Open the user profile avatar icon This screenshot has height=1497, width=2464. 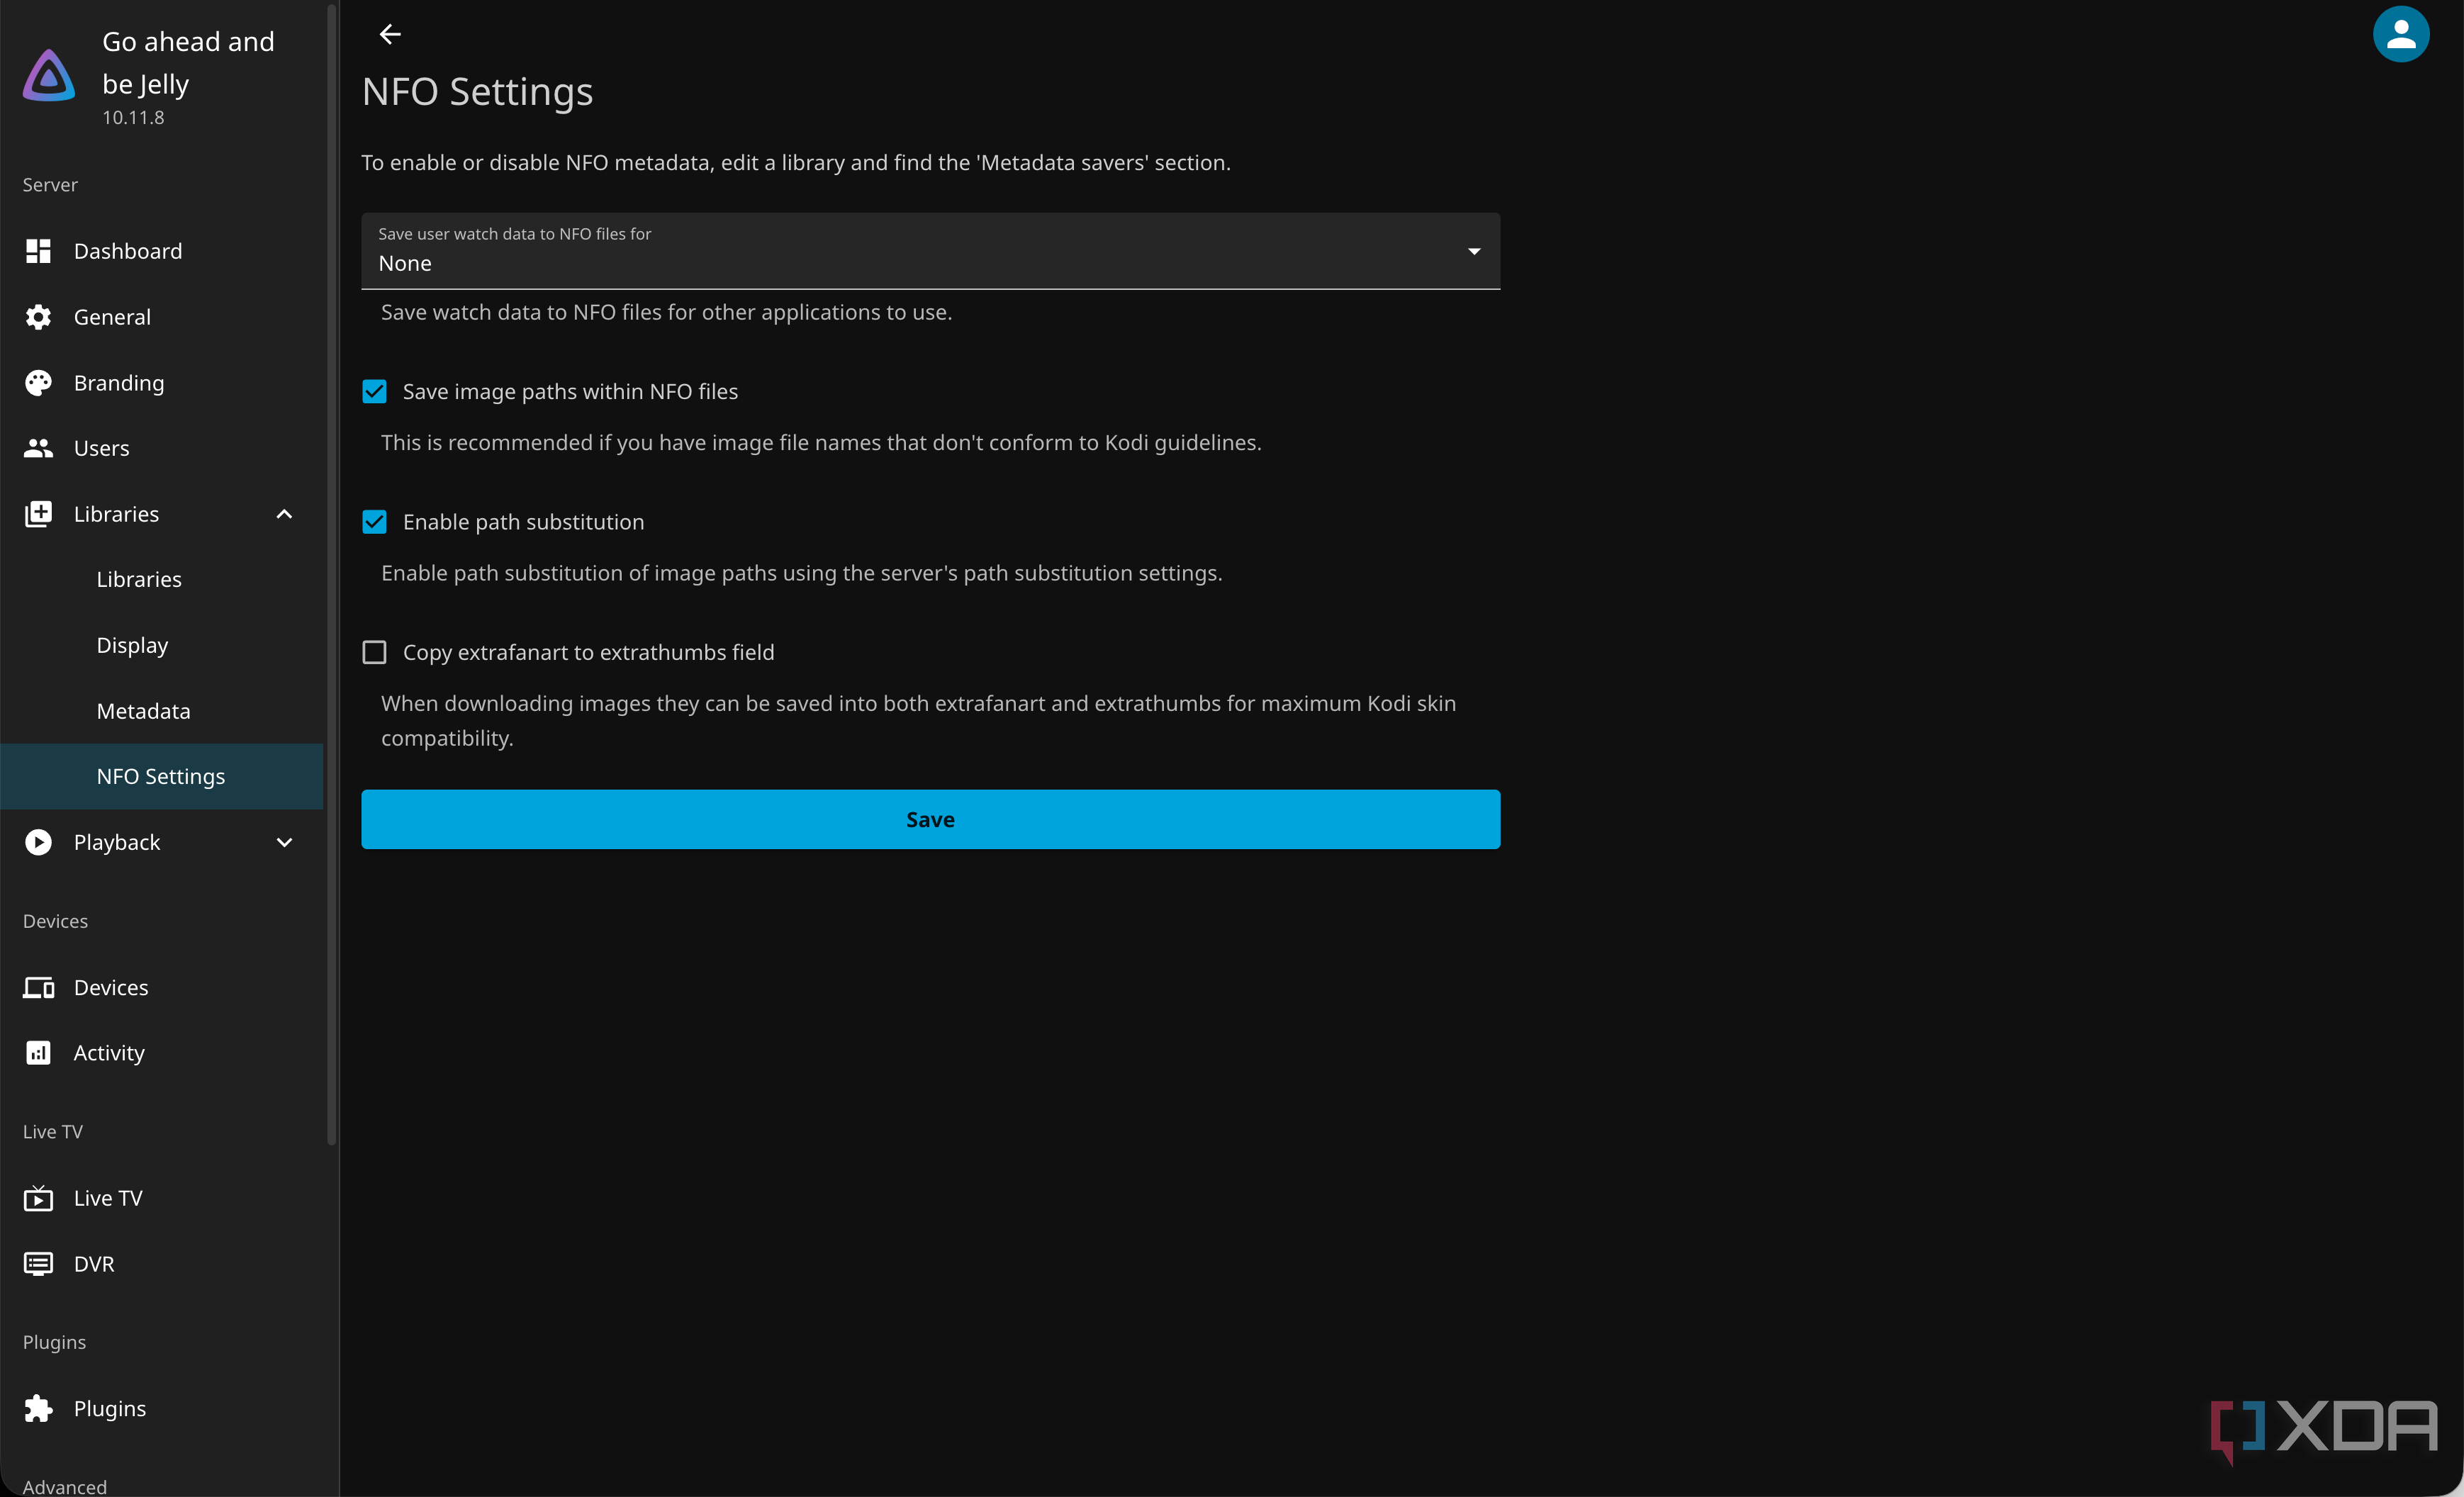[x=2400, y=34]
